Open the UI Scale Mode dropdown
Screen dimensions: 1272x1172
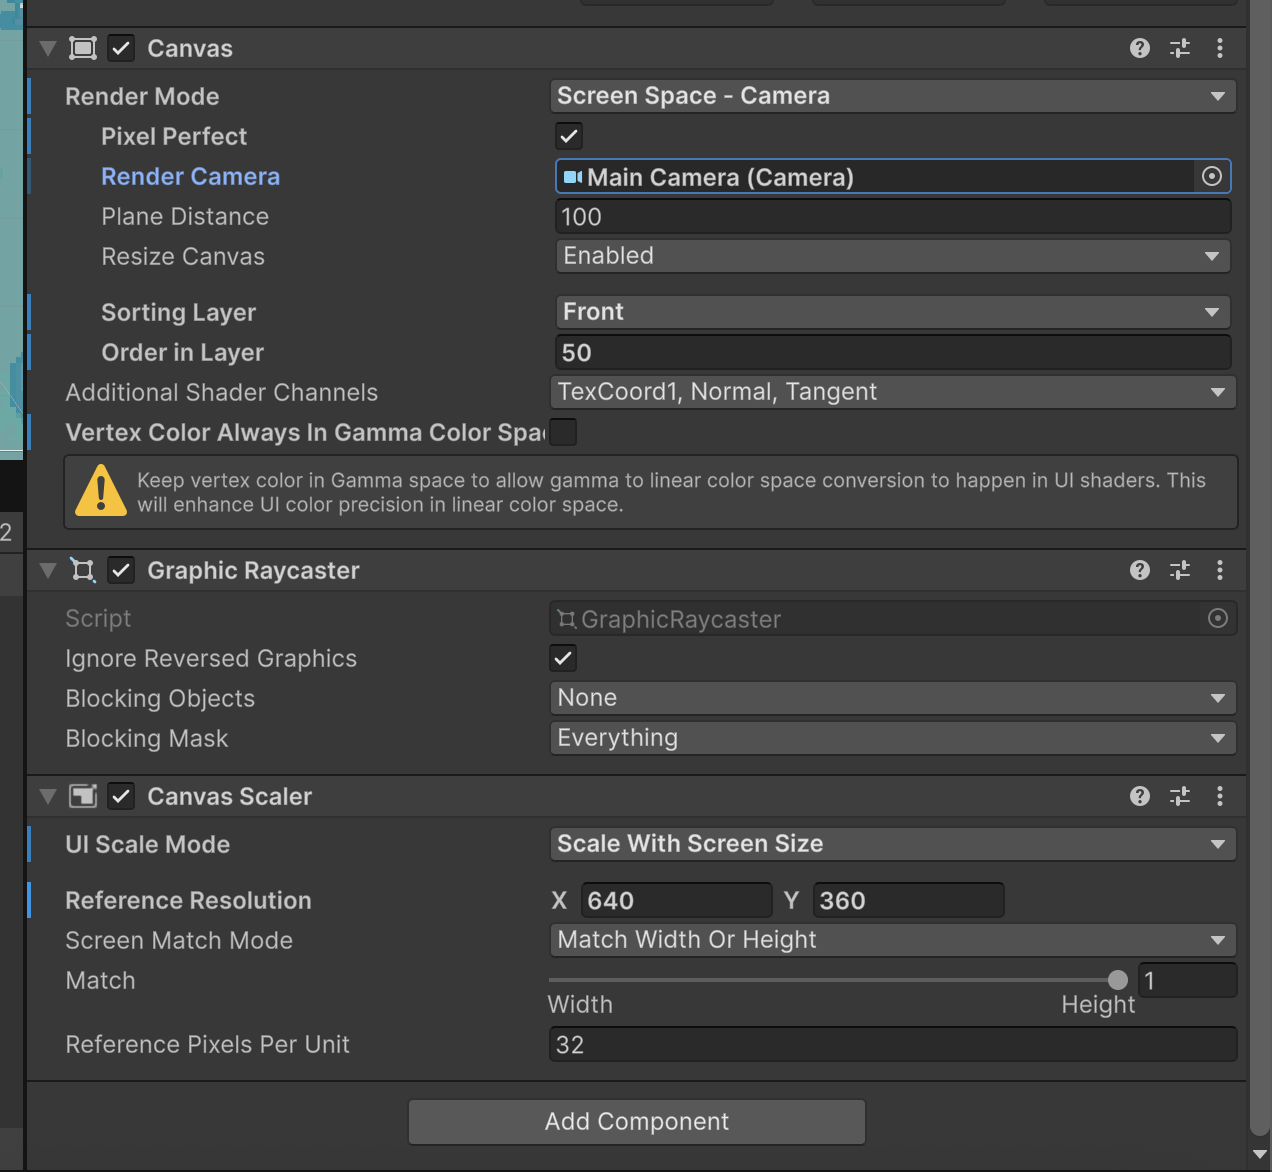click(892, 844)
